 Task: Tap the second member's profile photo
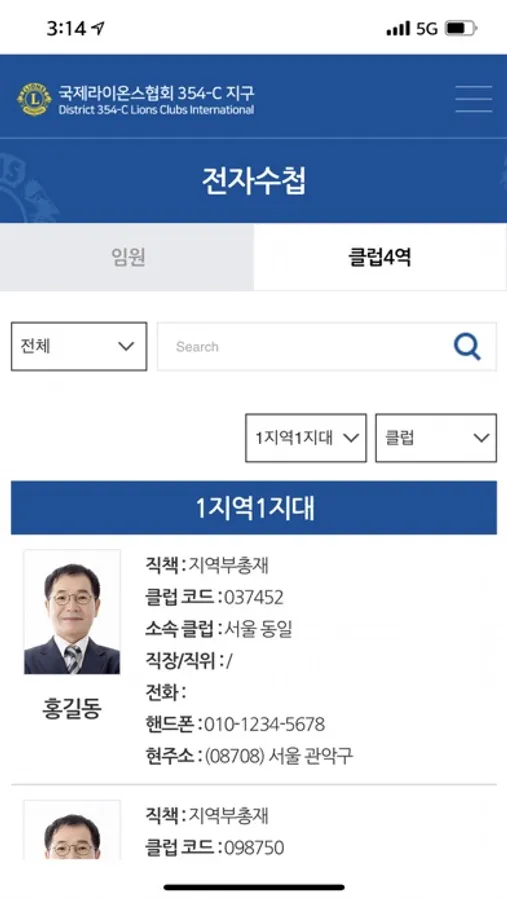coord(72,830)
